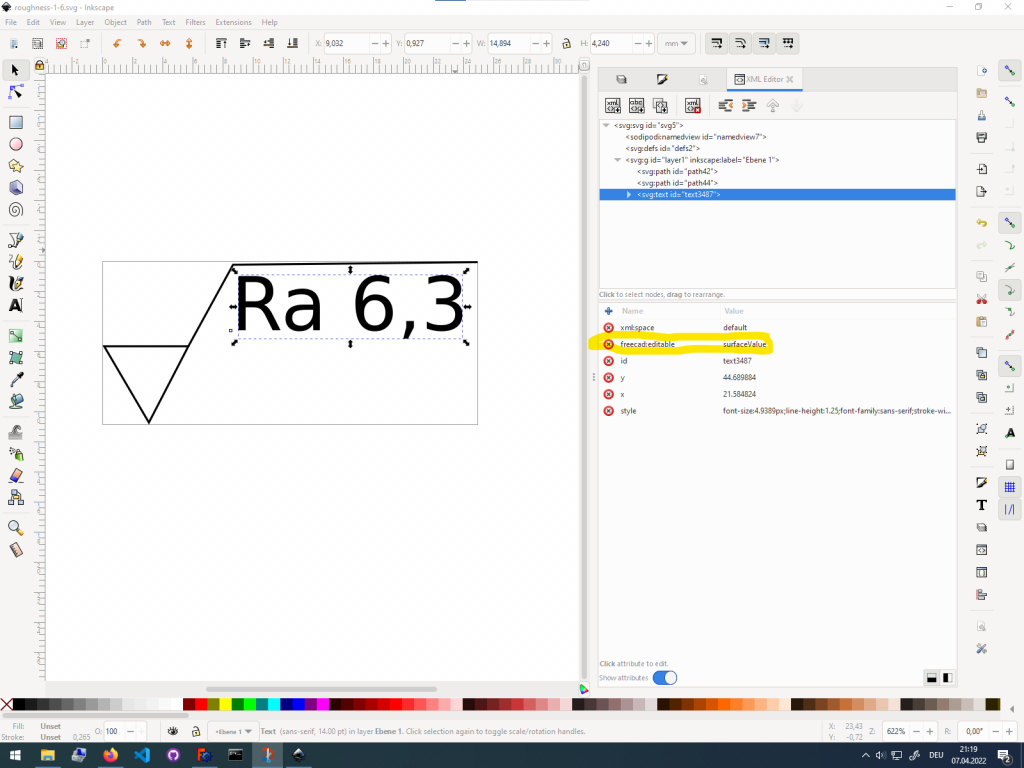Viewport: 1024px width, 768px height.
Task: Open the color palette menu arrow
Action: (x=1012, y=709)
